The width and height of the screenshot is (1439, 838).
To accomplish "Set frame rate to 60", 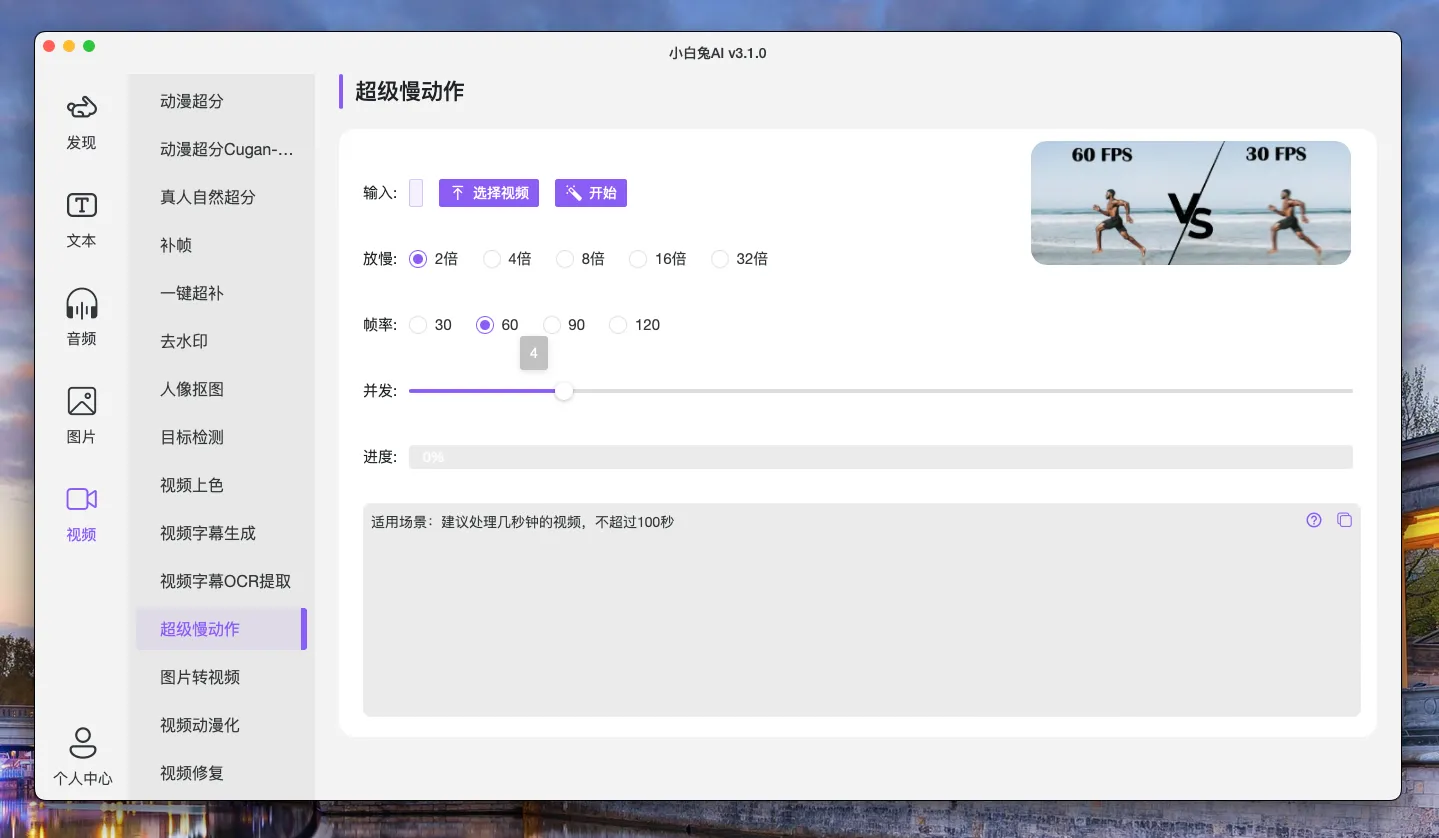I will [x=485, y=325].
